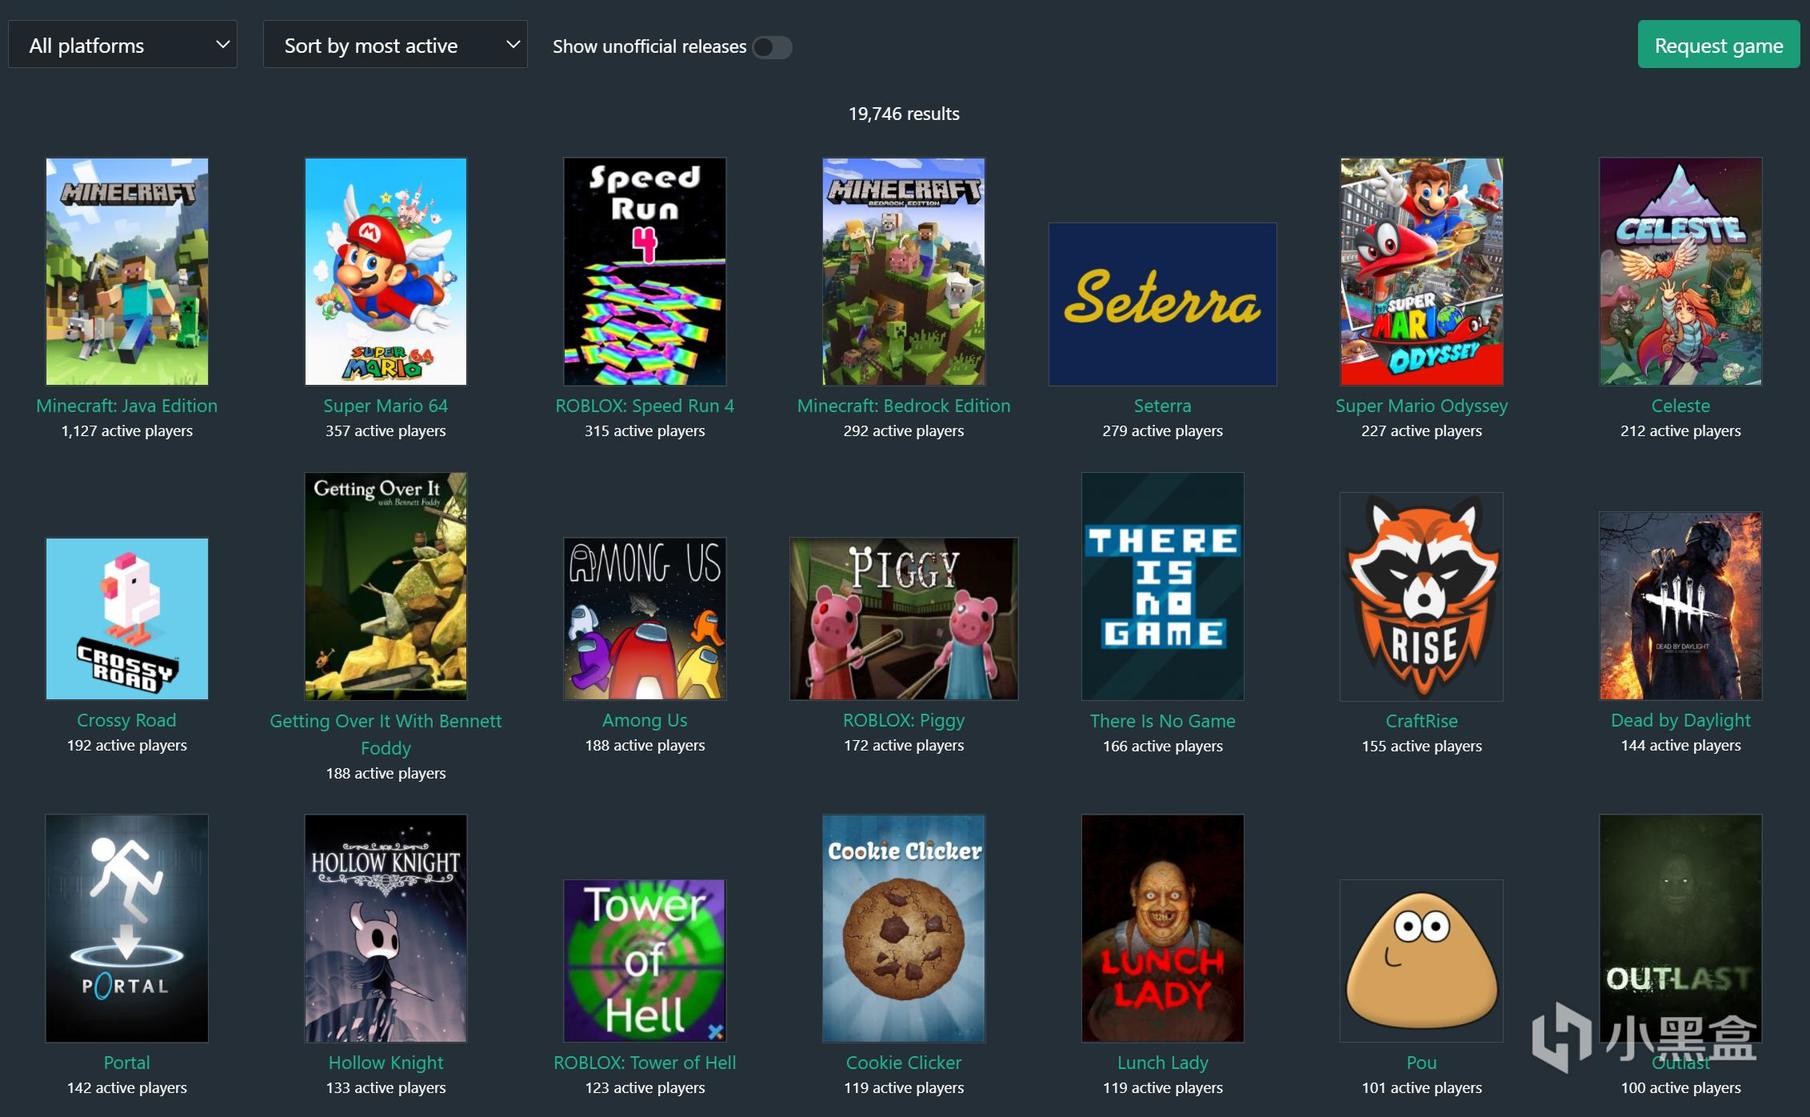
Task: Follow the Crossy Road title link
Action: [127, 720]
